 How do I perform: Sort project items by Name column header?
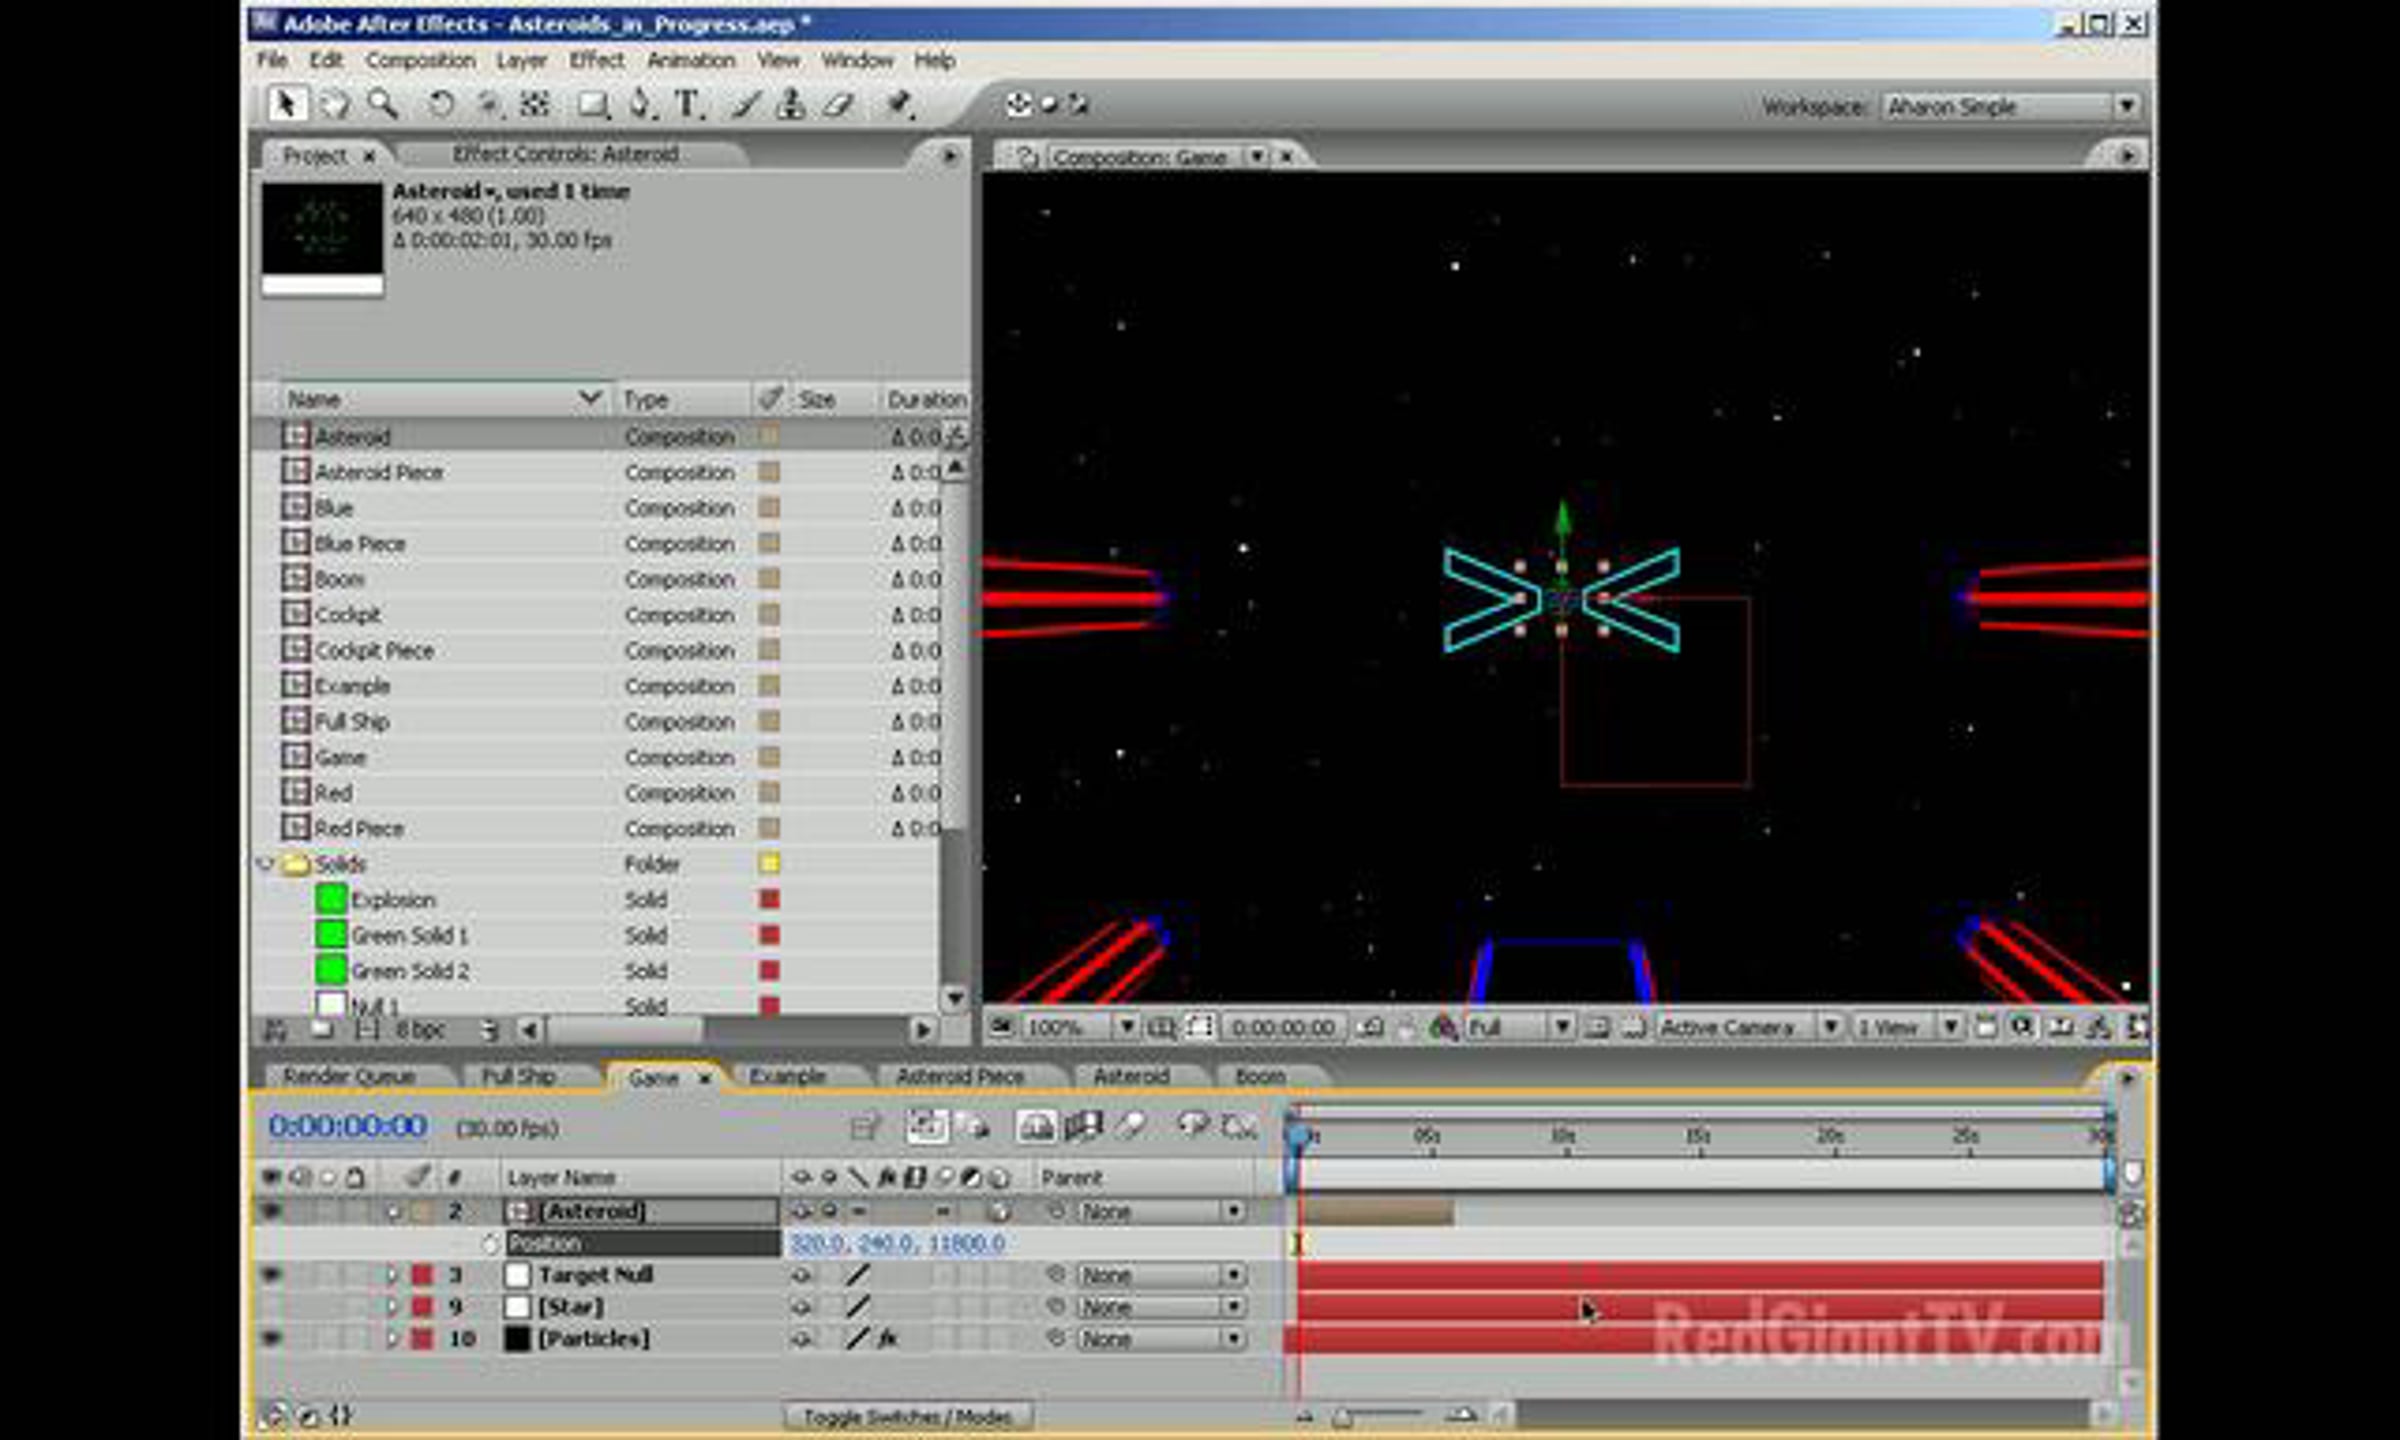click(444, 399)
